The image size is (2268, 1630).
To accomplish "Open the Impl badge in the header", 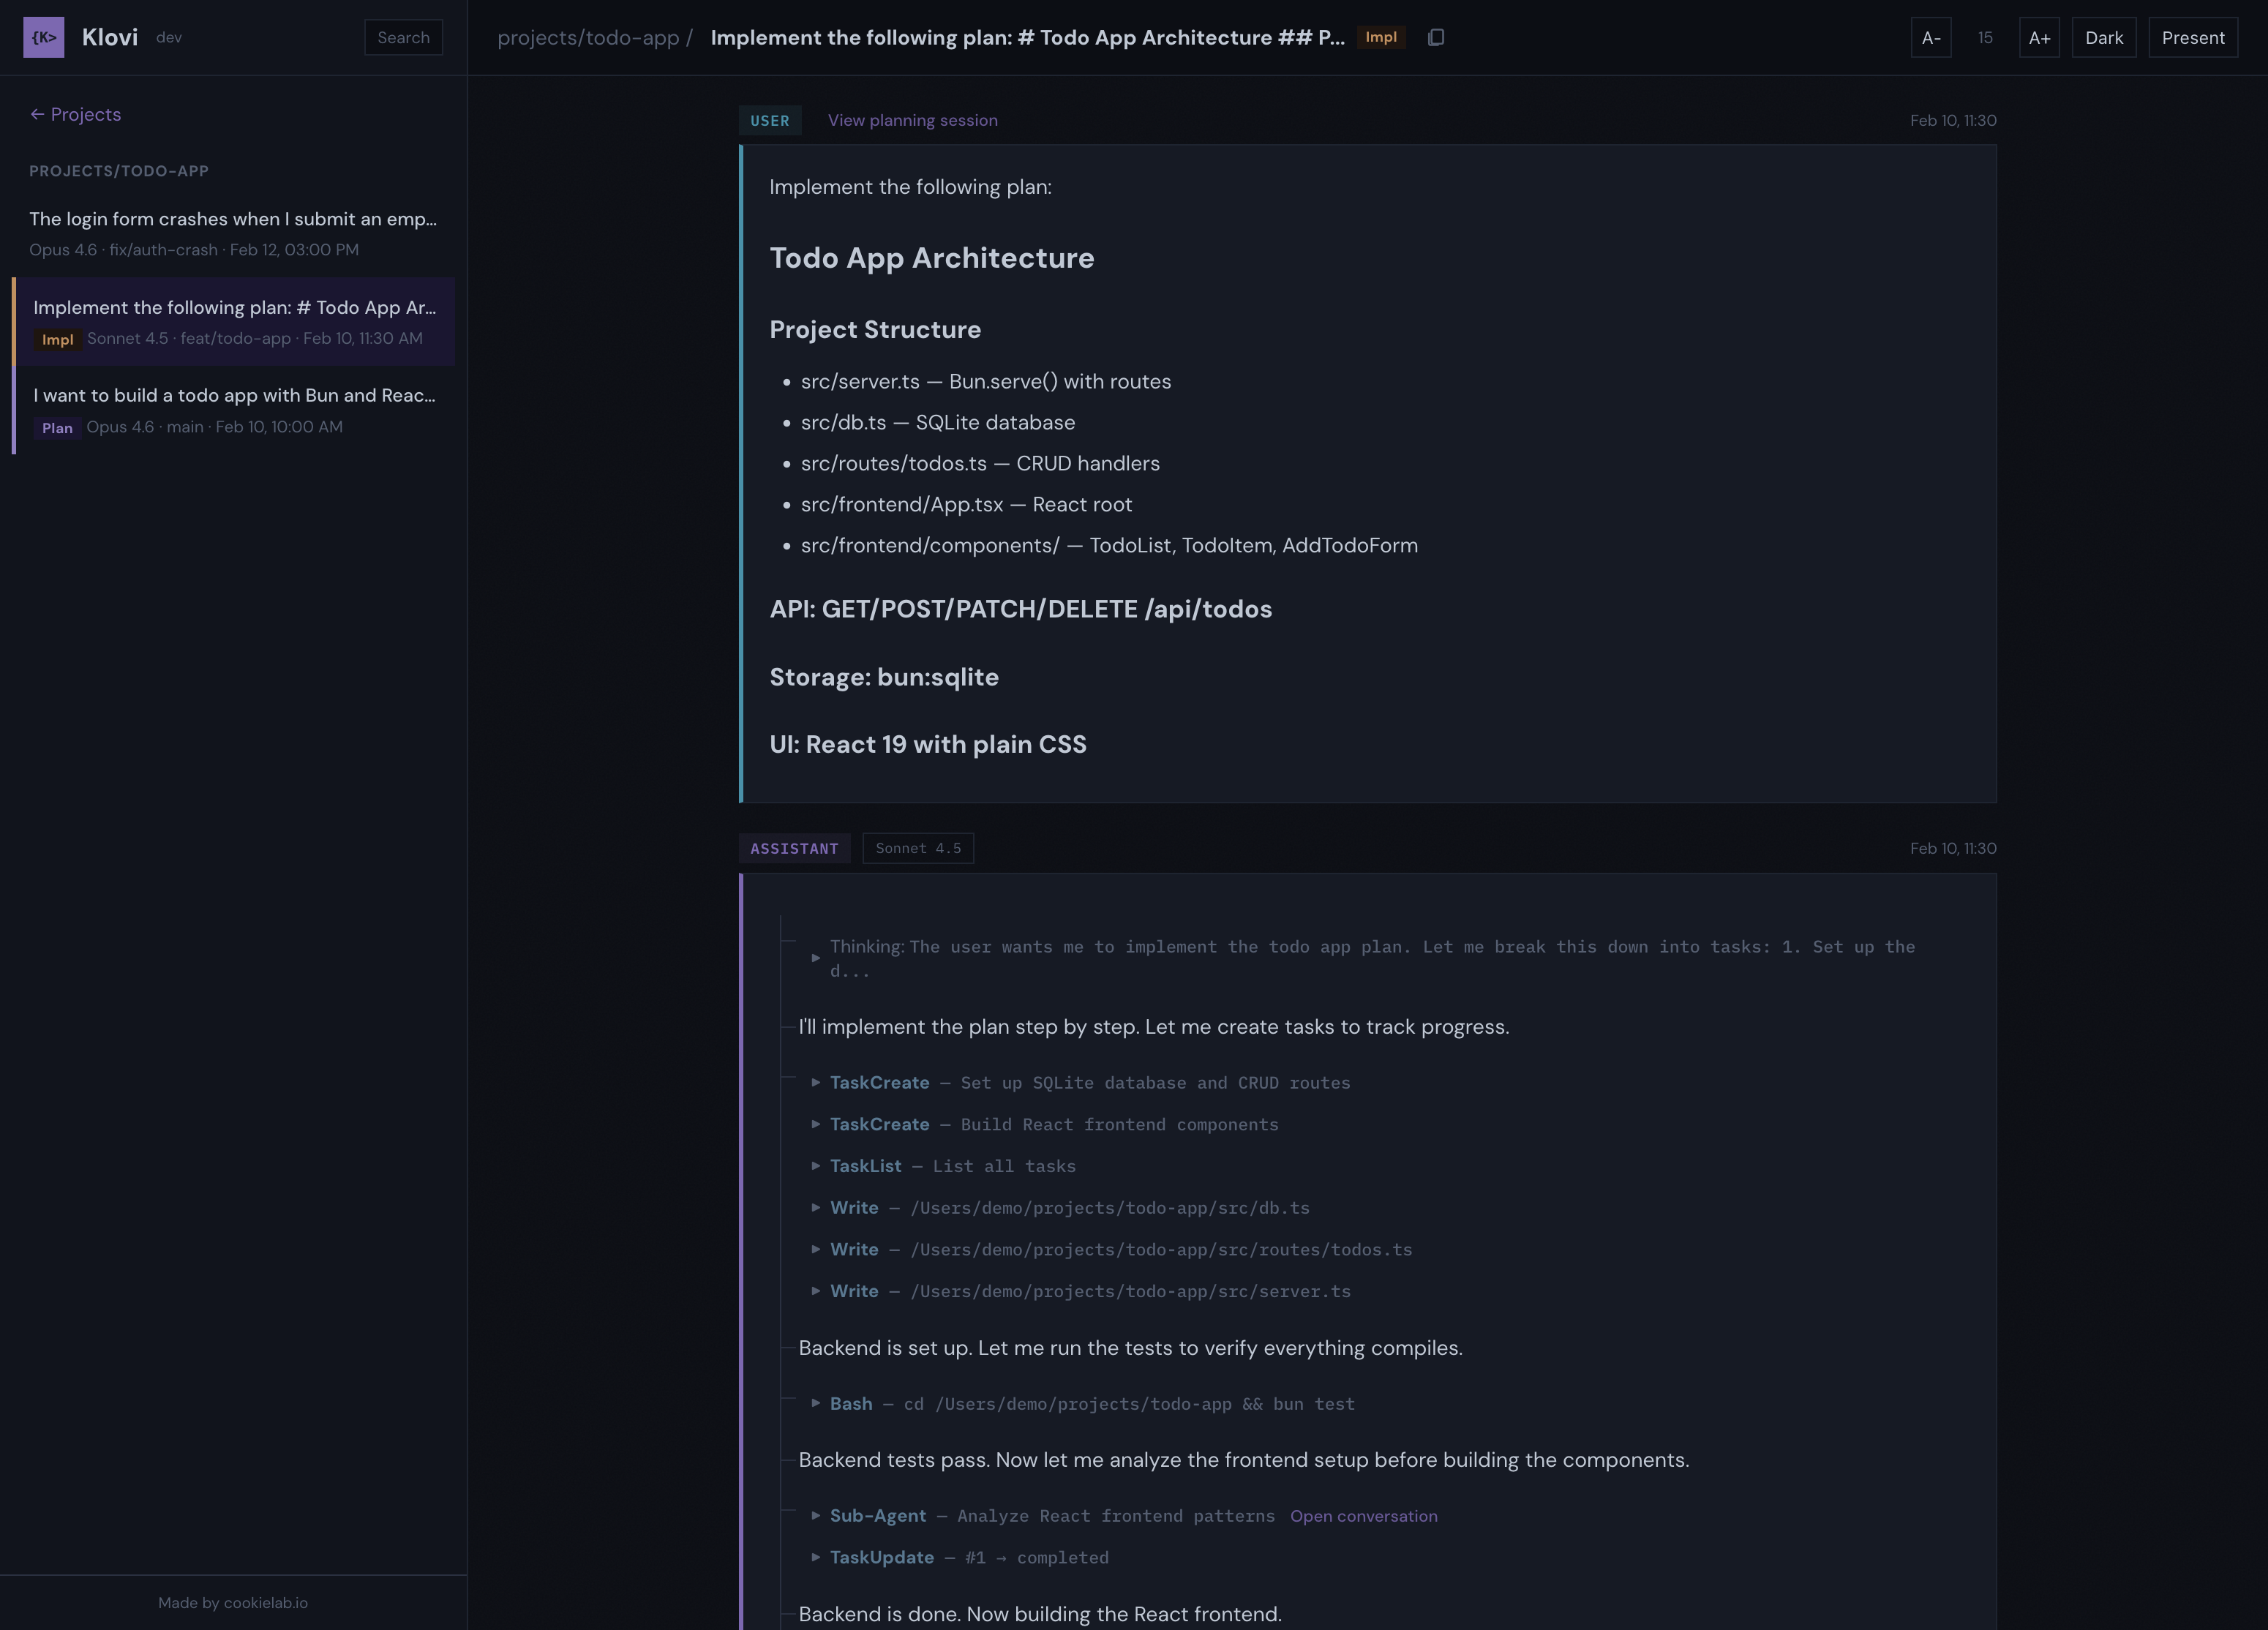I will pyautogui.click(x=1381, y=37).
